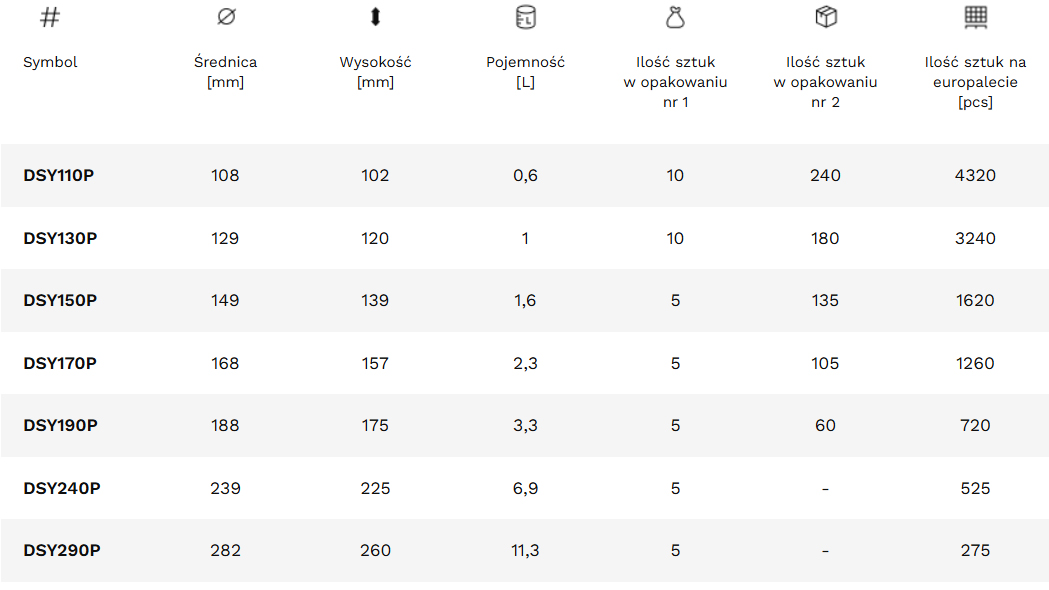Click the height arrow icon above Wysokość
This screenshot has width=1049, height=590.
coord(375,17)
